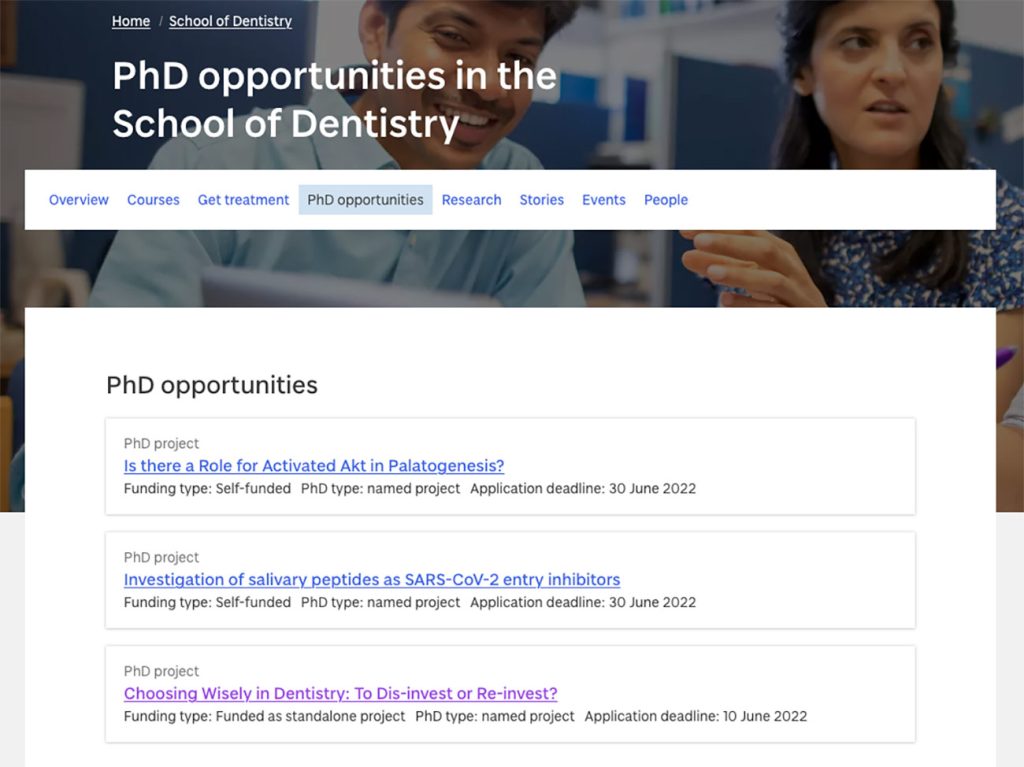Open the salivary peptides SARS-CoV-2 project link

point(372,580)
